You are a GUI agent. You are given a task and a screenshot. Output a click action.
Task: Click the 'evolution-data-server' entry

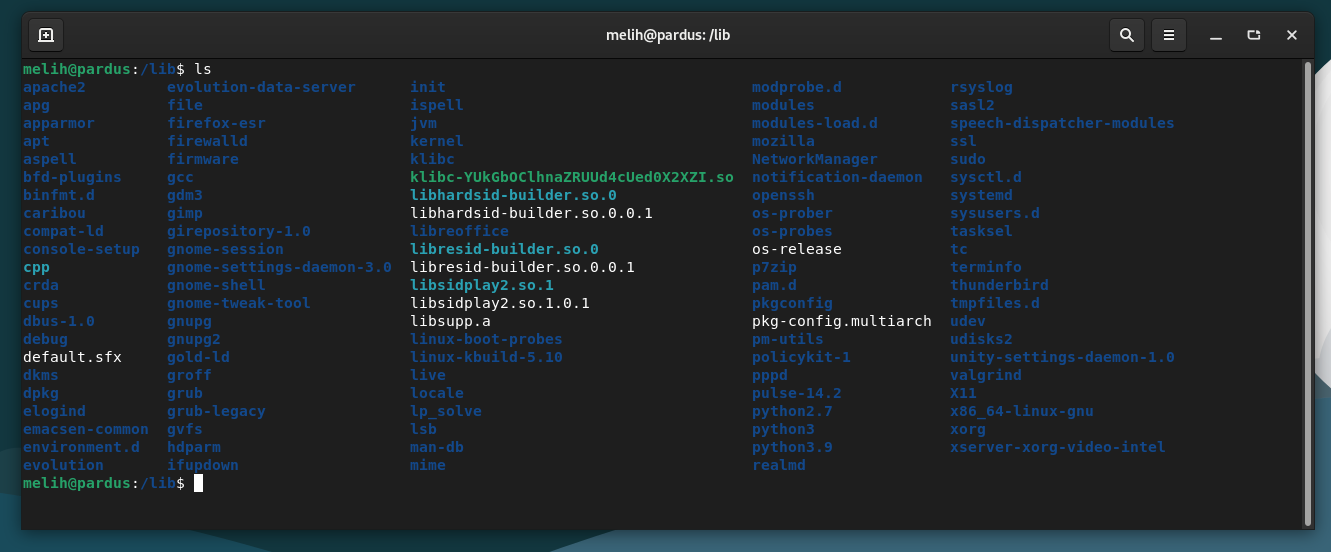[261, 87]
